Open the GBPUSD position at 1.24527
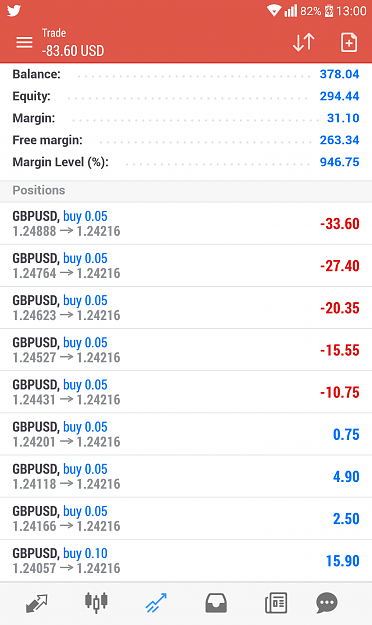The width and height of the screenshot is (372, 625). 186,350
